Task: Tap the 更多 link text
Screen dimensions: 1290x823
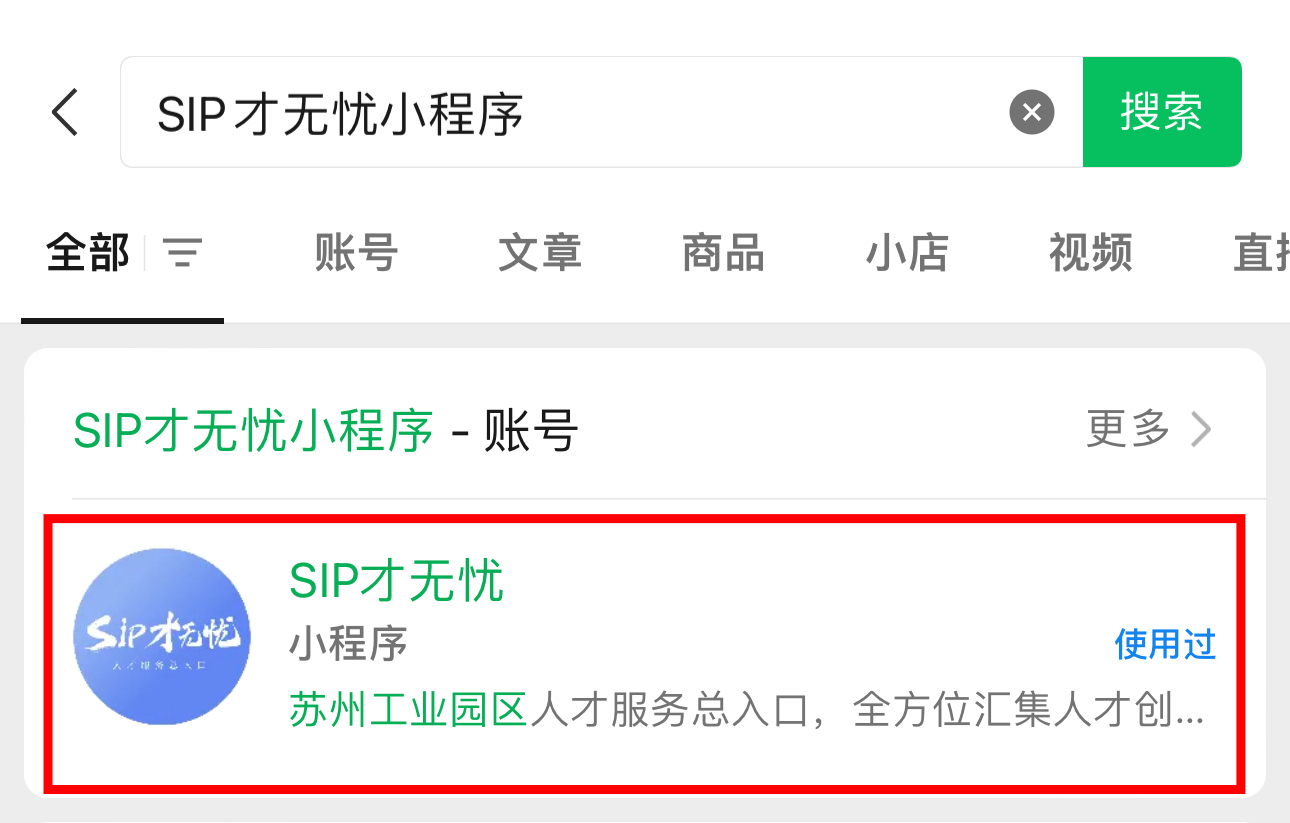Action: pyautogui.click(x=1128, y=430)
